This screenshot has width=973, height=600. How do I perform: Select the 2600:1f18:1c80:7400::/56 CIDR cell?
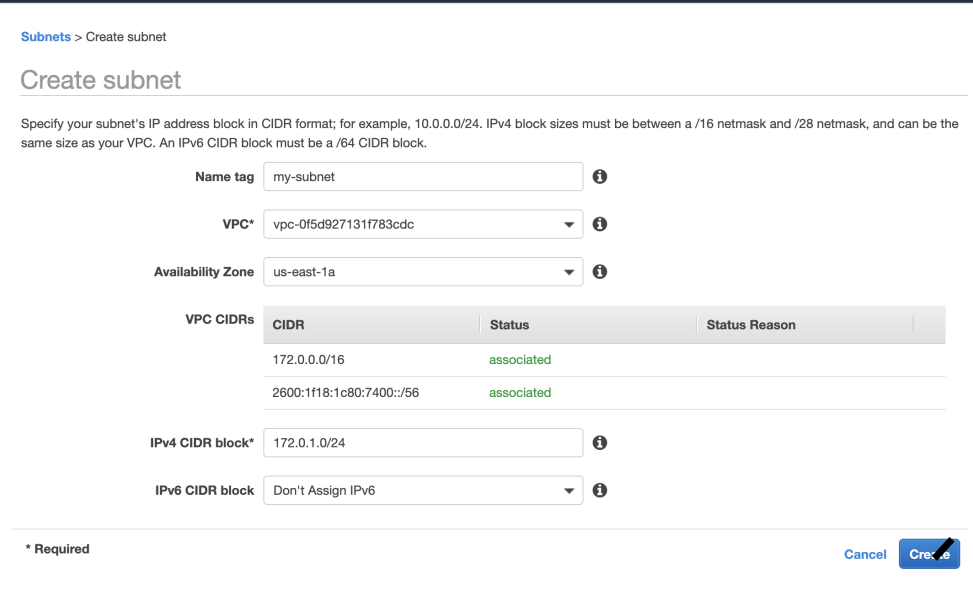346,393
